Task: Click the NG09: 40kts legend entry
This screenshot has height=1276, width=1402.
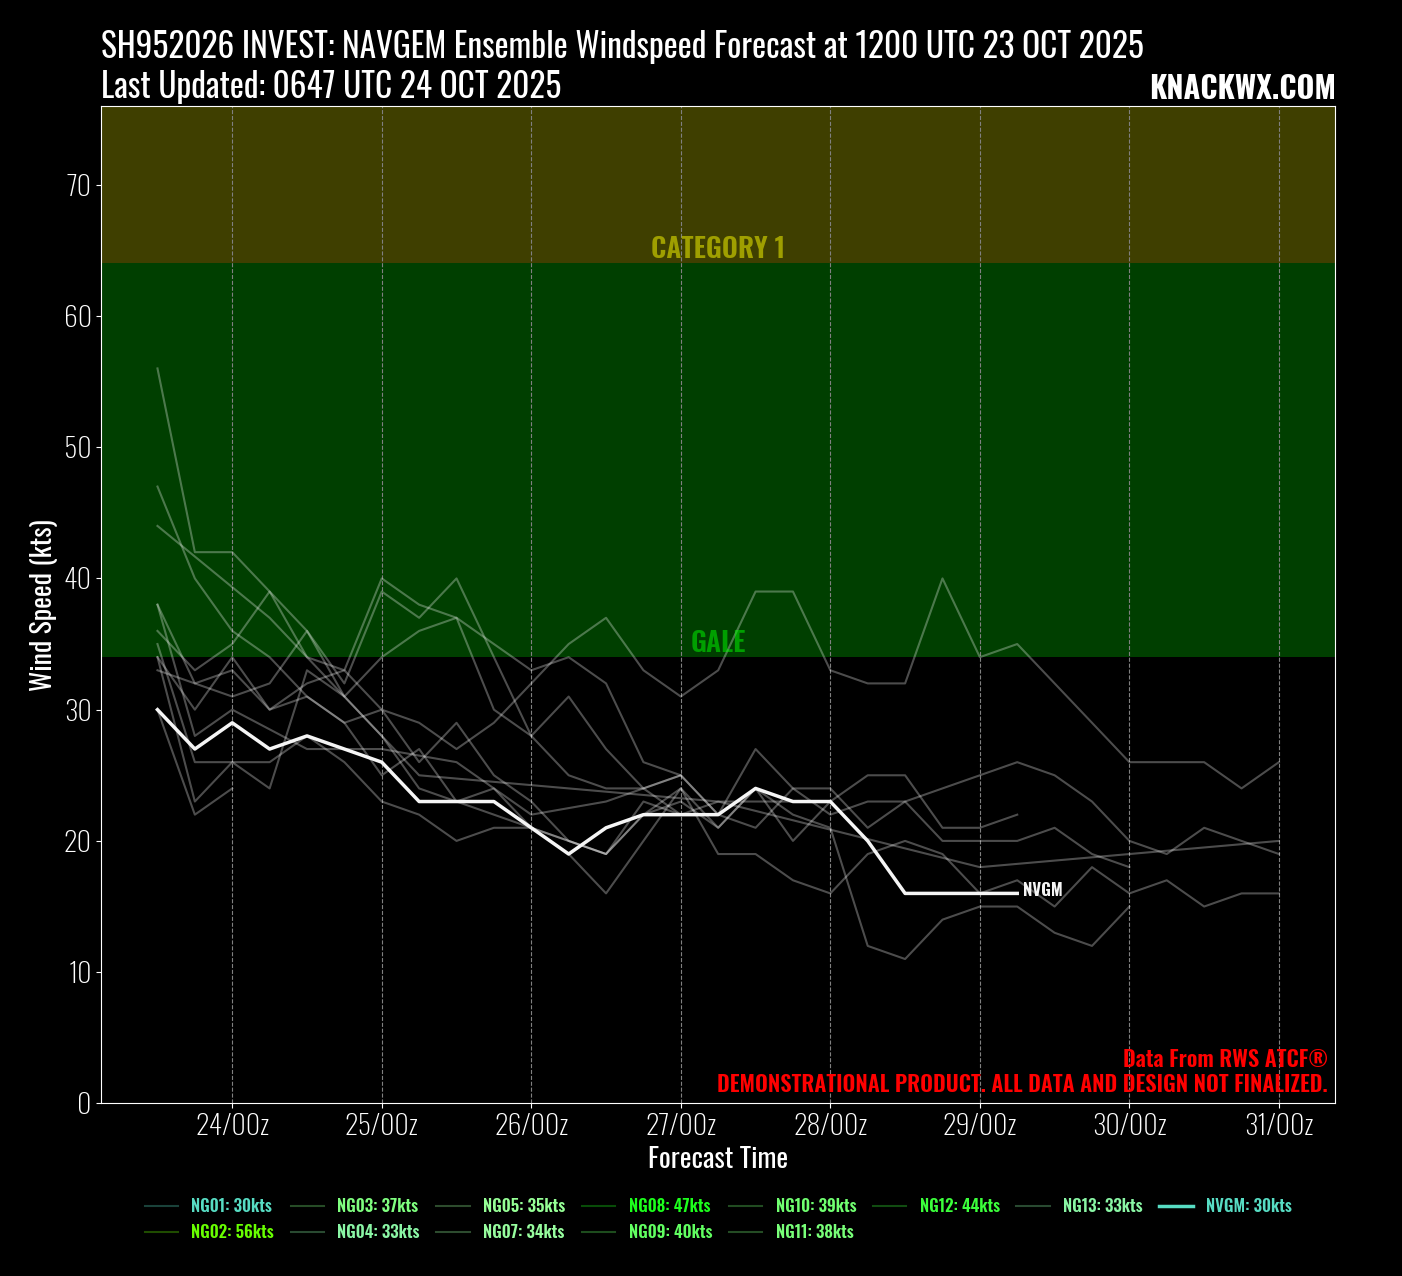Action: 669,1232
